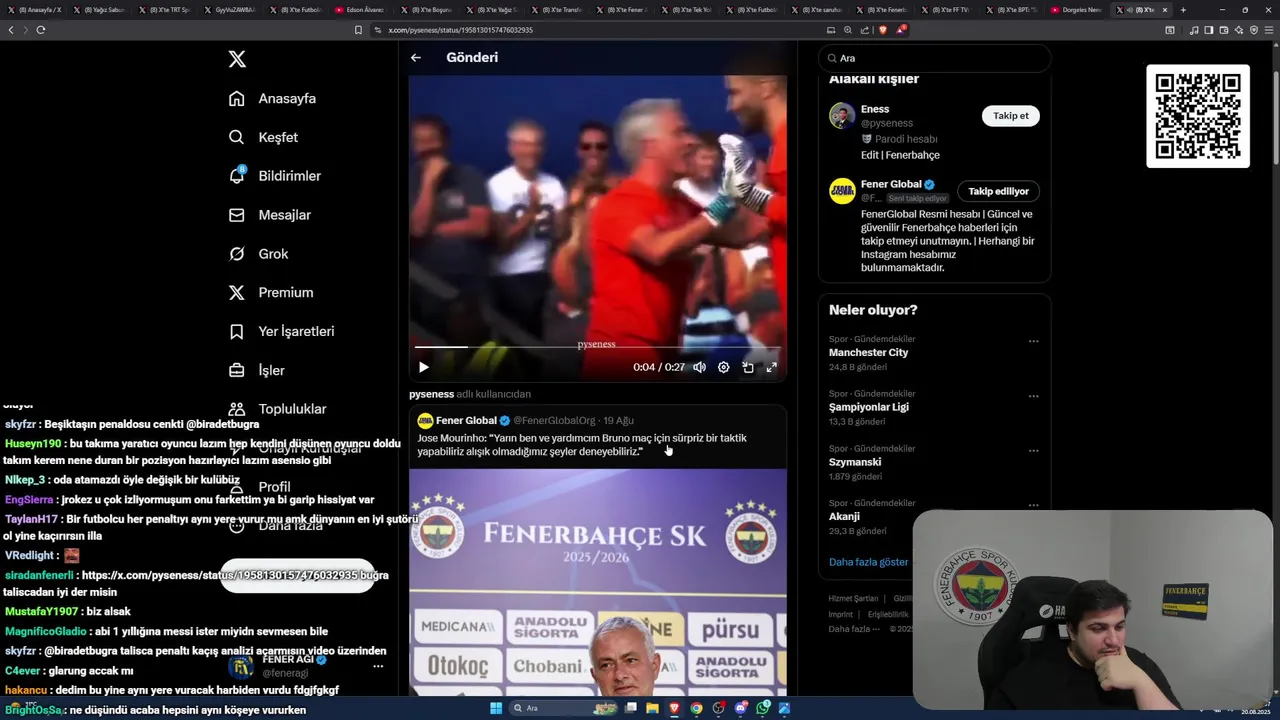
Task: Click the Ara search field on X
Action: [935, 58]
